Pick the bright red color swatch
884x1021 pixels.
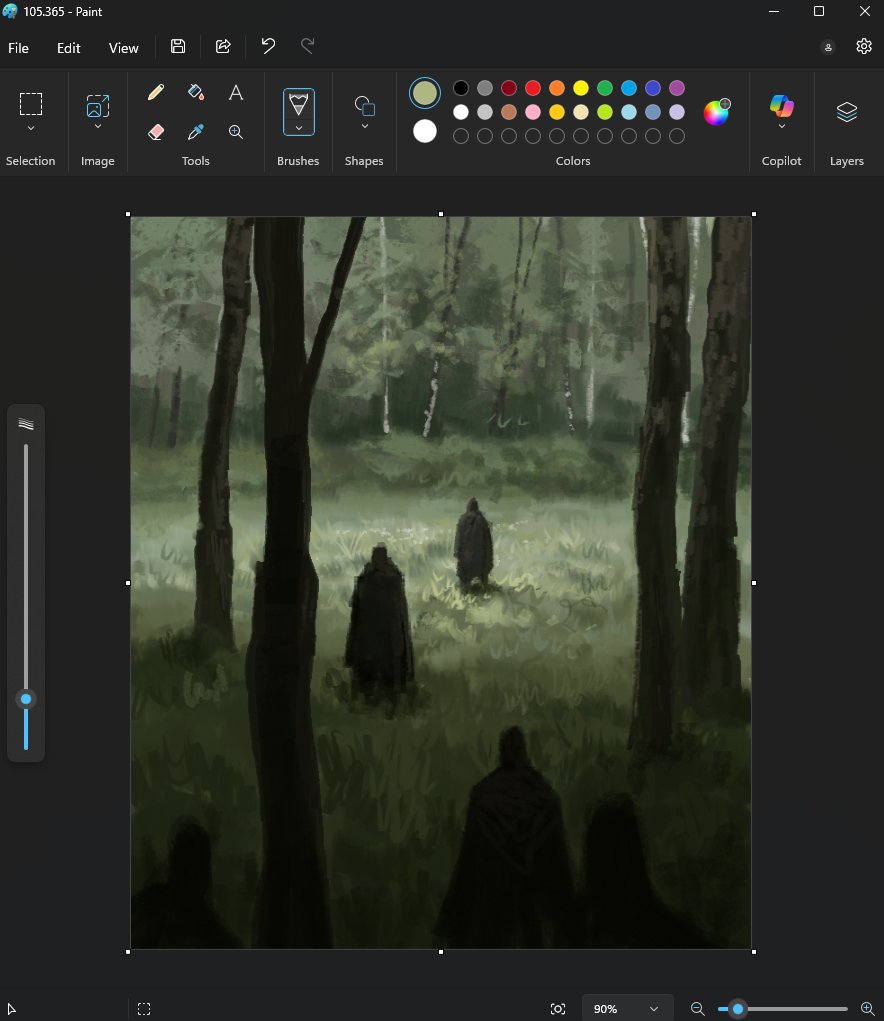533,88
